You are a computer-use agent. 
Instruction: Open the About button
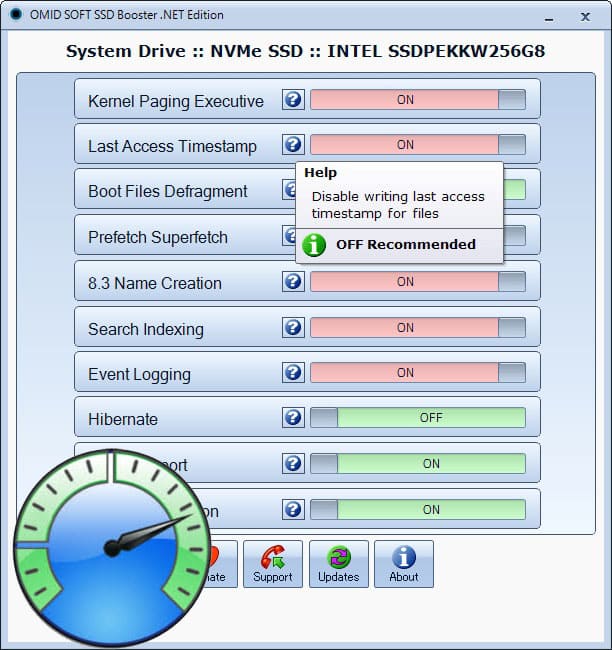404,564
